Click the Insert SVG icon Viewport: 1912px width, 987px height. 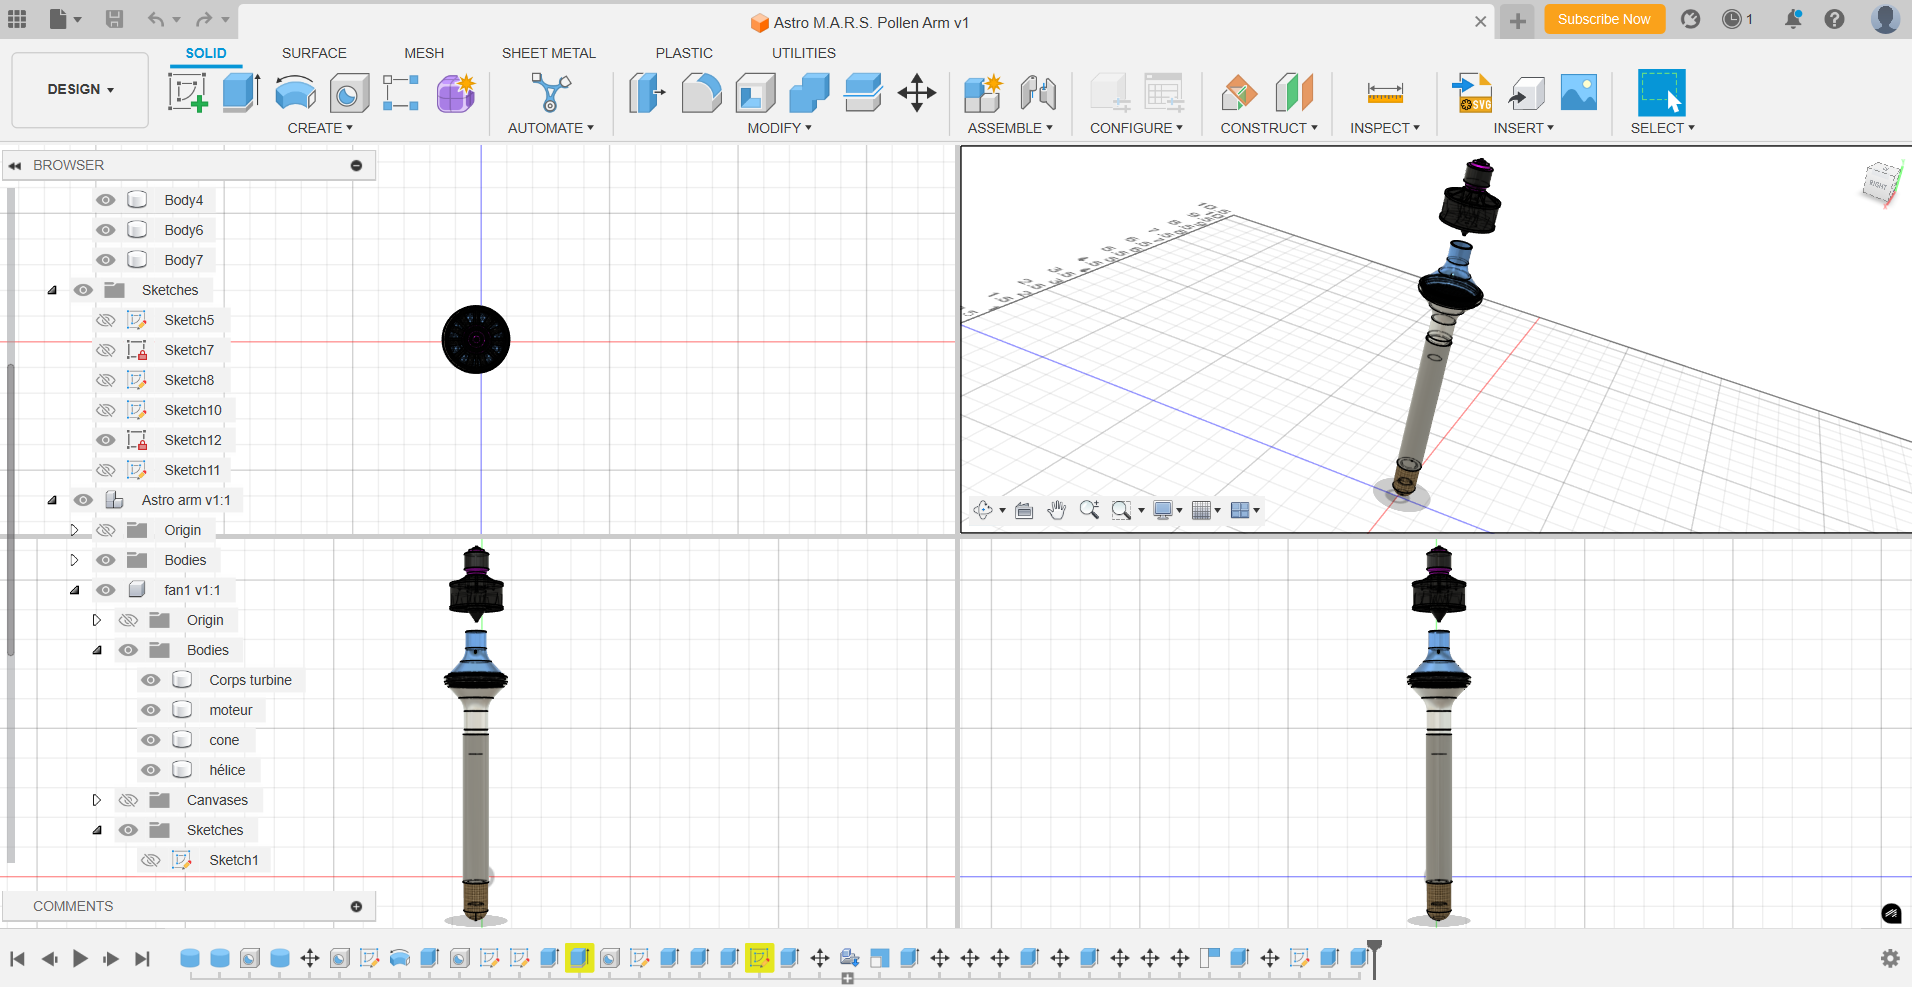(1473, 93)
